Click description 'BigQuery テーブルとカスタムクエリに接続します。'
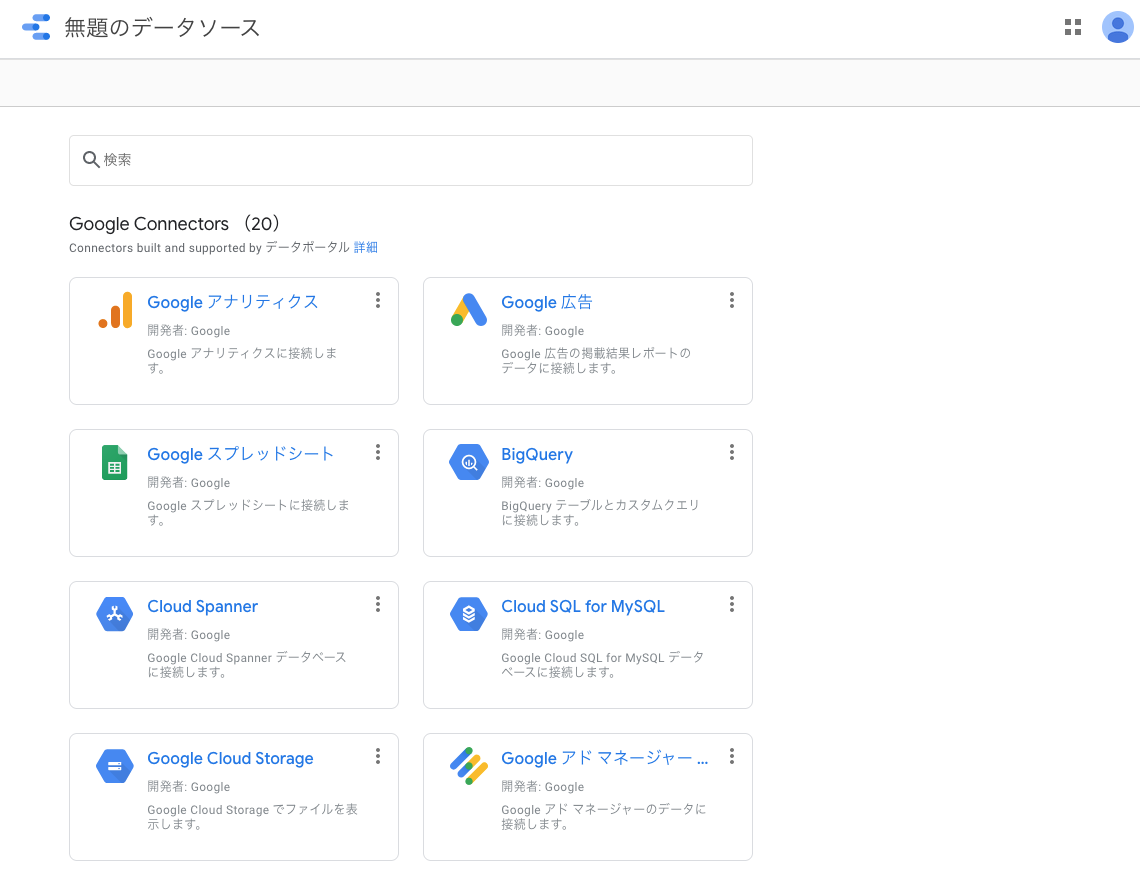This screenshot has width=1140, height=879. (x=600, y=513)
